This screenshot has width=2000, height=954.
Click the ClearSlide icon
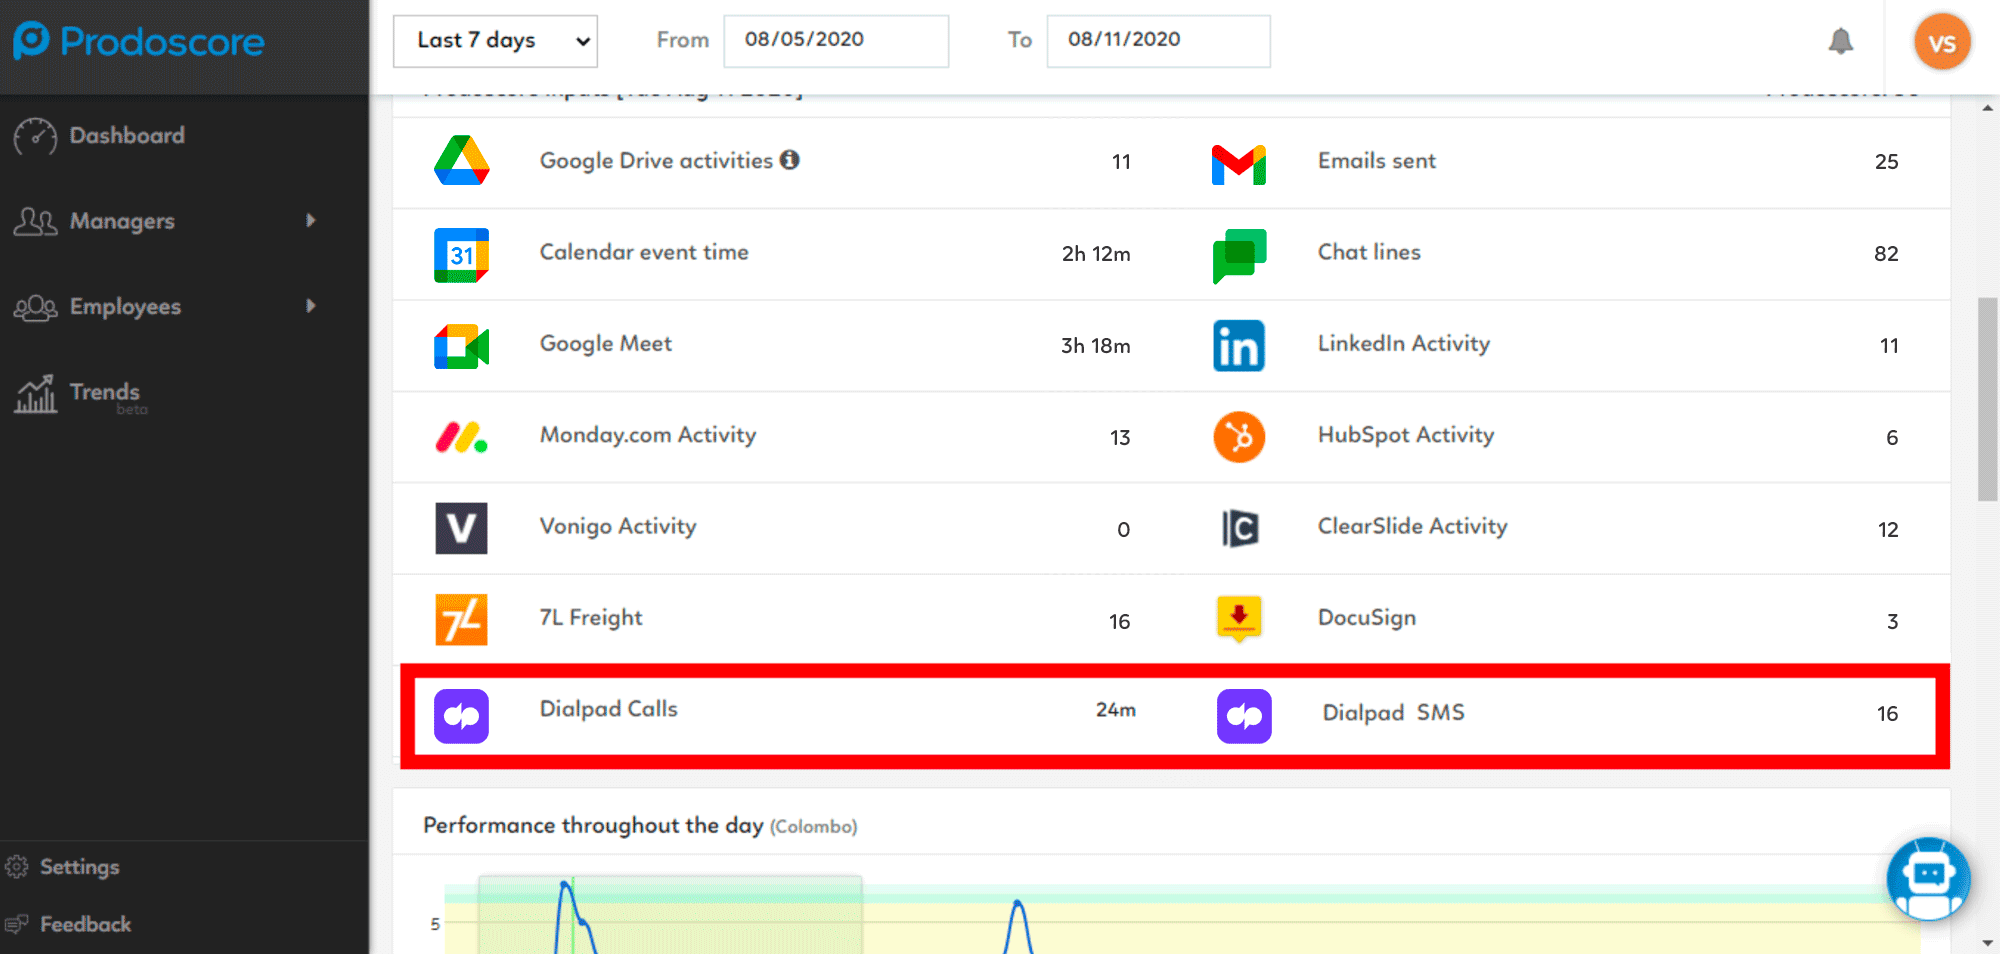[x=1240, y=528]
